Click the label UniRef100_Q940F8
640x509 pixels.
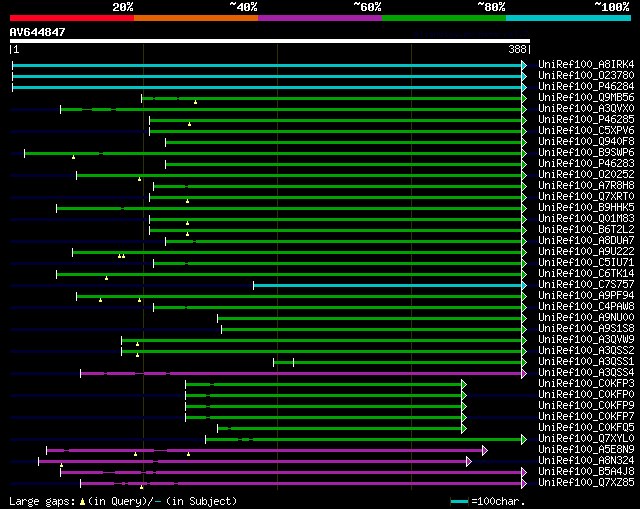(x=586, y=142)
